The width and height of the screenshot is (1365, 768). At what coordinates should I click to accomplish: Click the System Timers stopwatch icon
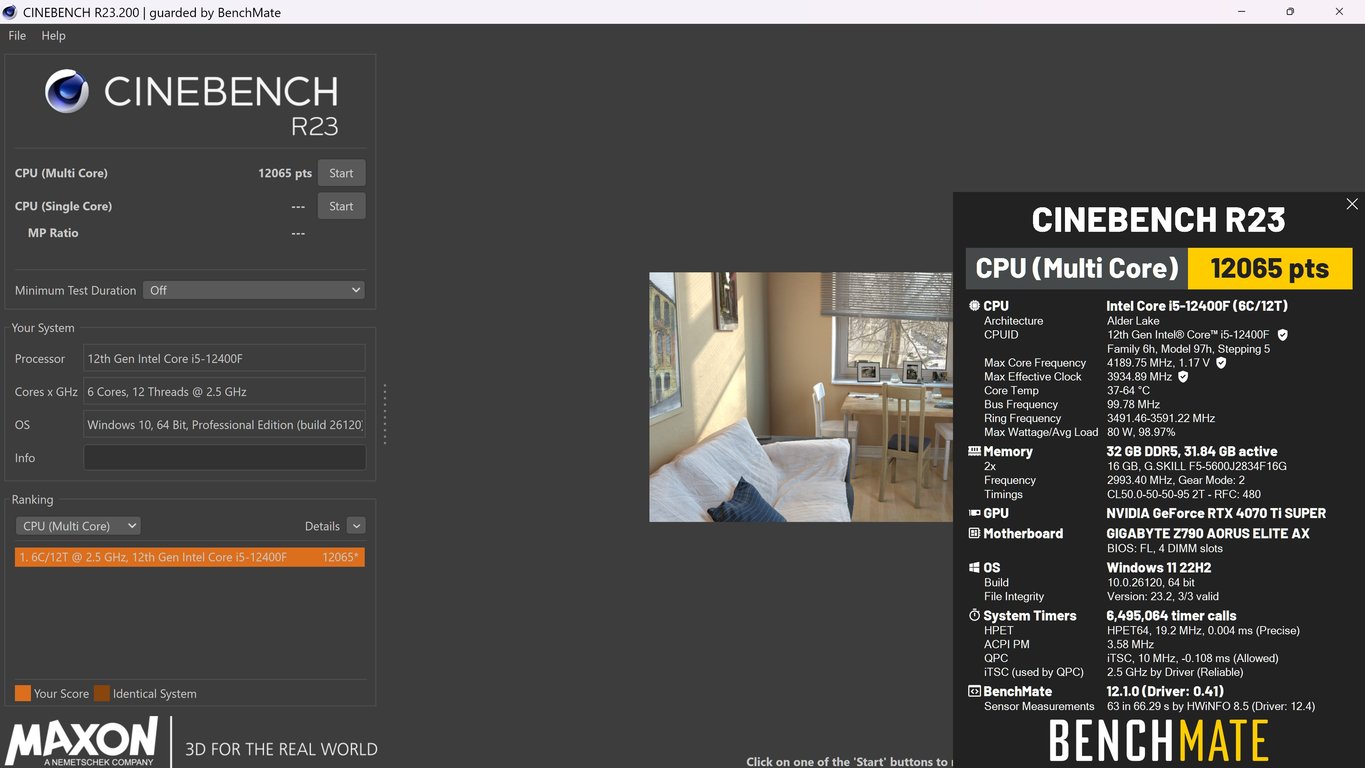pos(974,616)
